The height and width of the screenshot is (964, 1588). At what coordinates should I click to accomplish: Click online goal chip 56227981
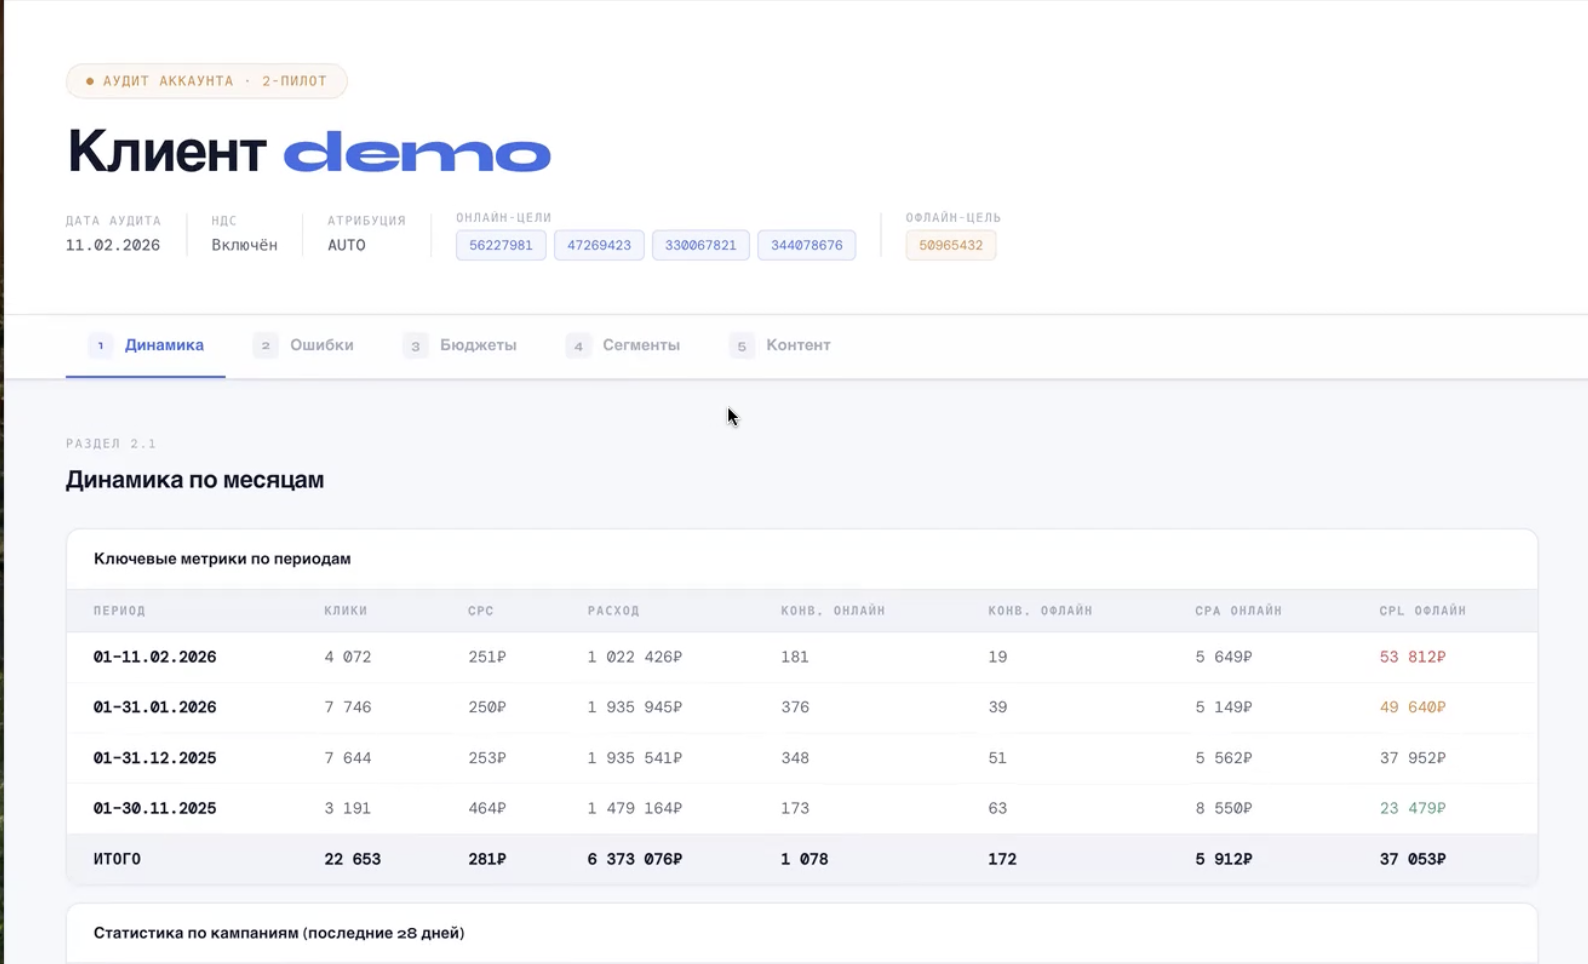tap(501, 245)
